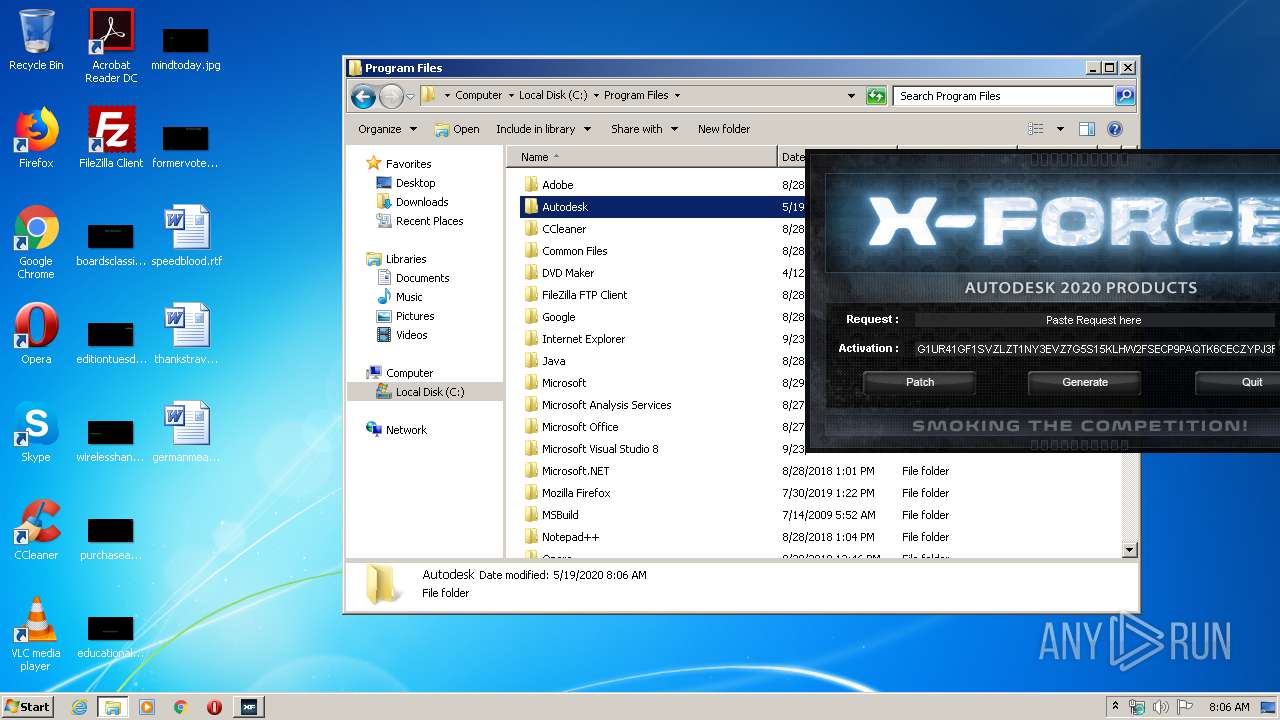Open Organize dropdown menu in Explorer
This screenshot has height=720, width=1280.
387,129
